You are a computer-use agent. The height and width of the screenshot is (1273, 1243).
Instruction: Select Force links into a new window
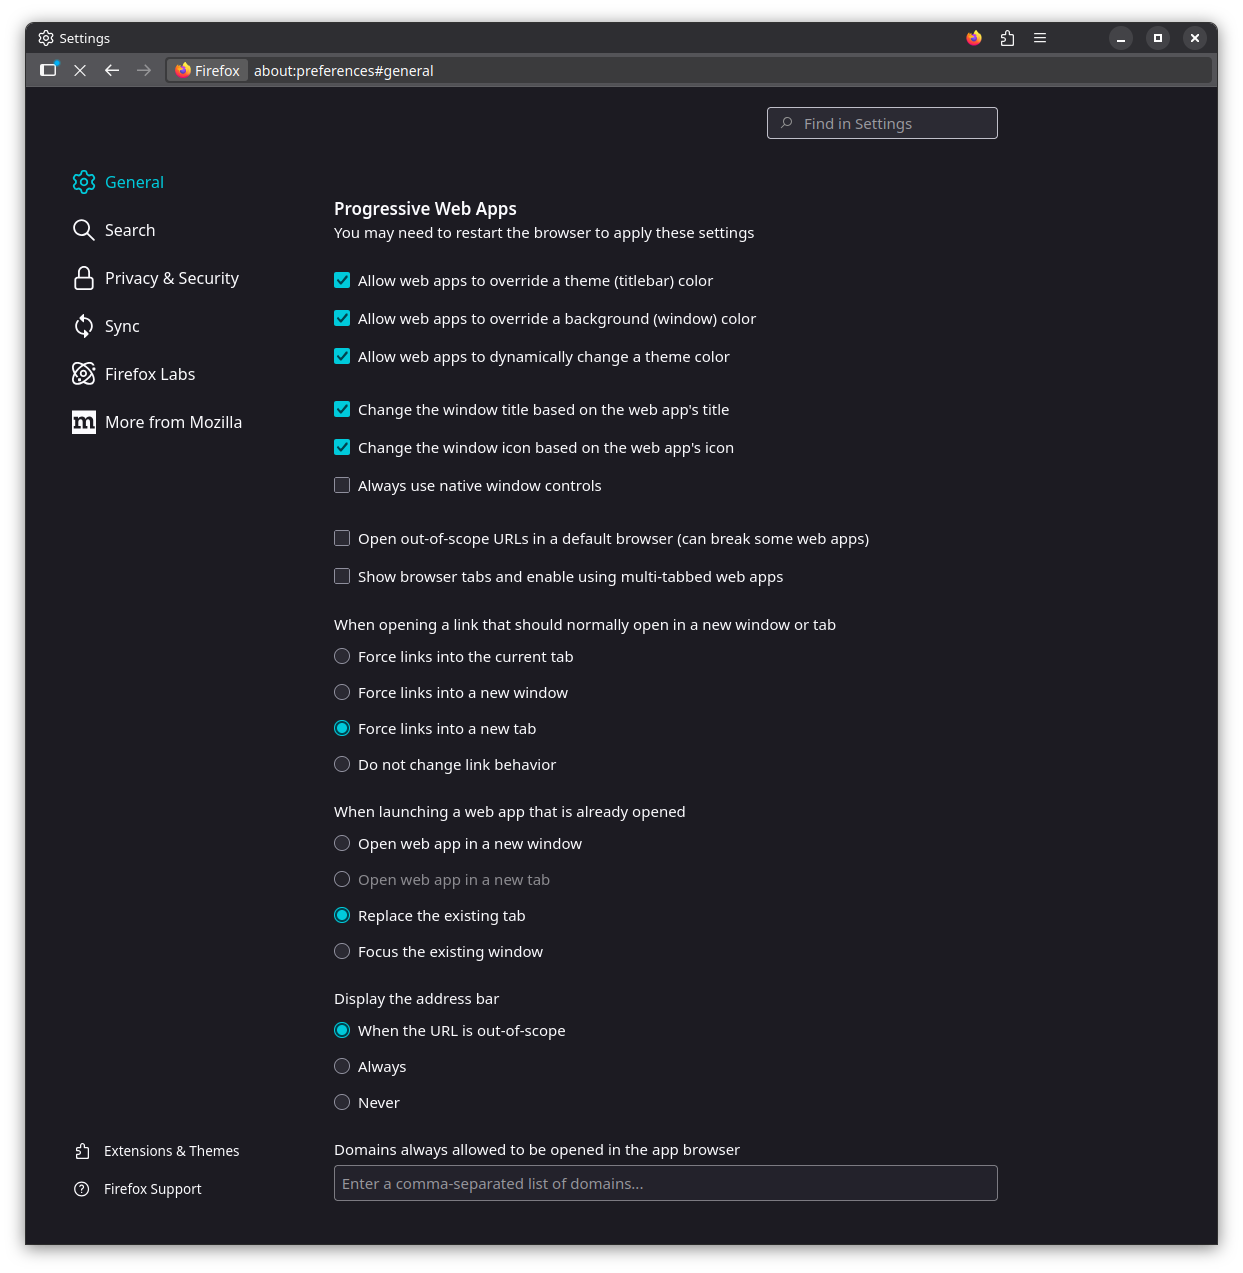click(342, 692)
